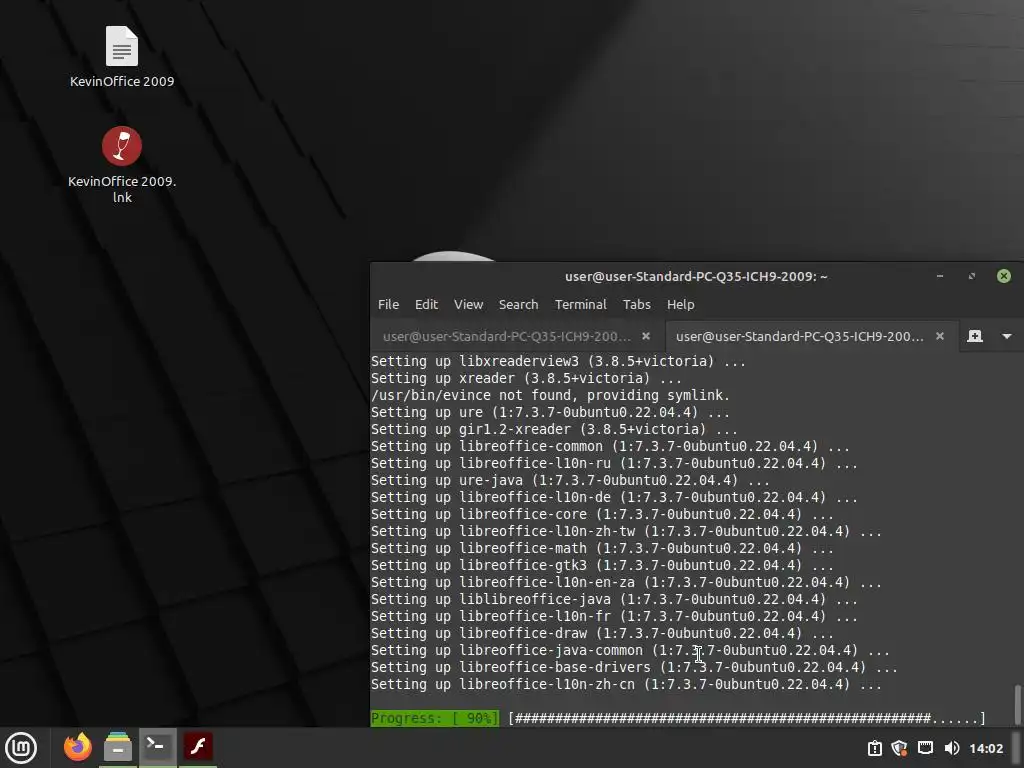Open the update manager shield tray icon
Screen dimensions: 1024x768
point(899,748)
